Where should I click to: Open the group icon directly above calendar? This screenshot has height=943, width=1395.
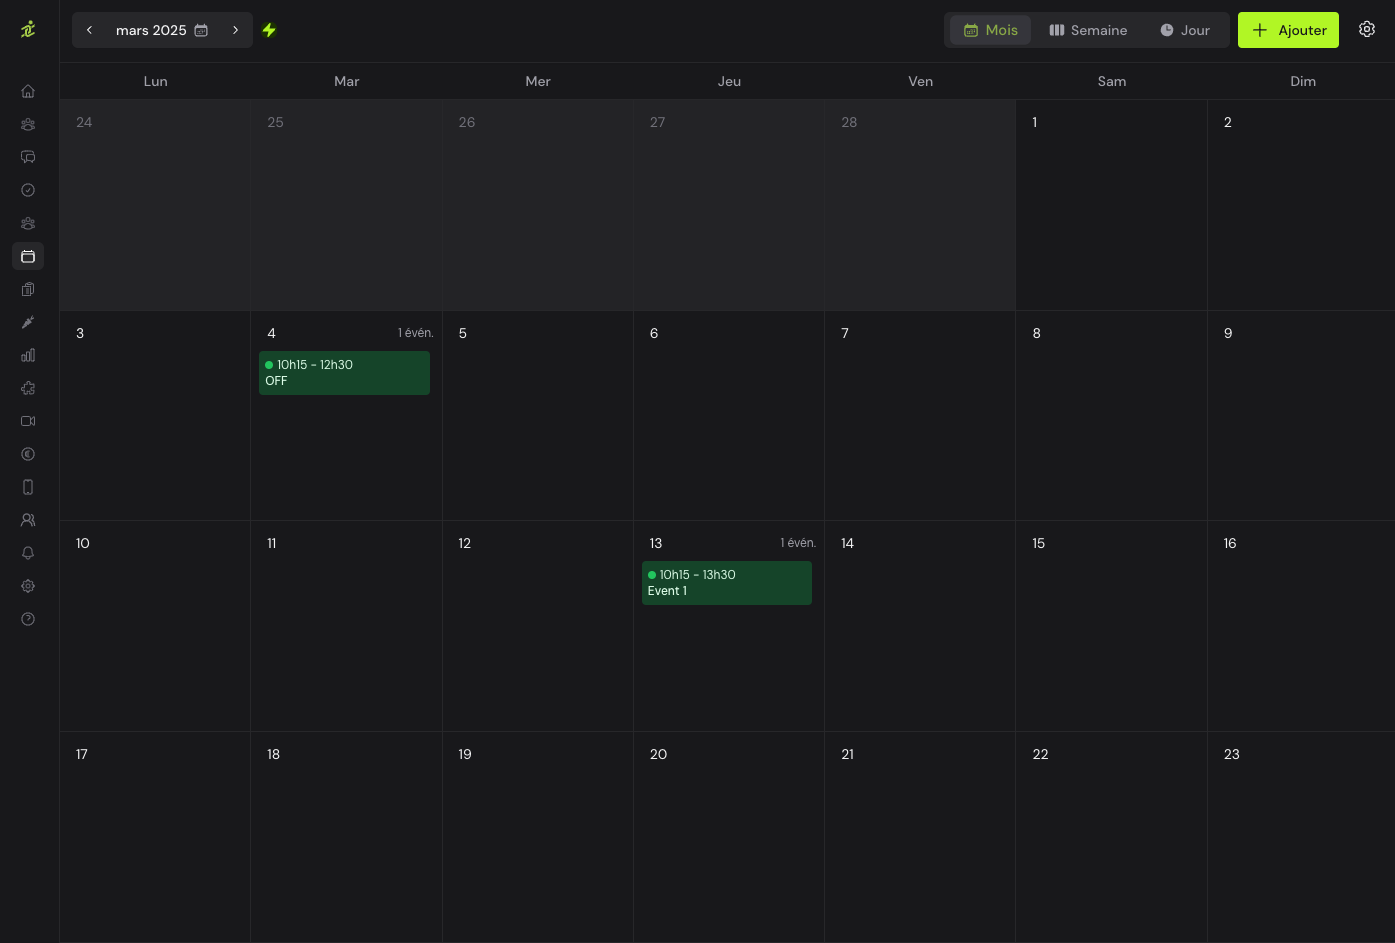click(x=28, y=223)
